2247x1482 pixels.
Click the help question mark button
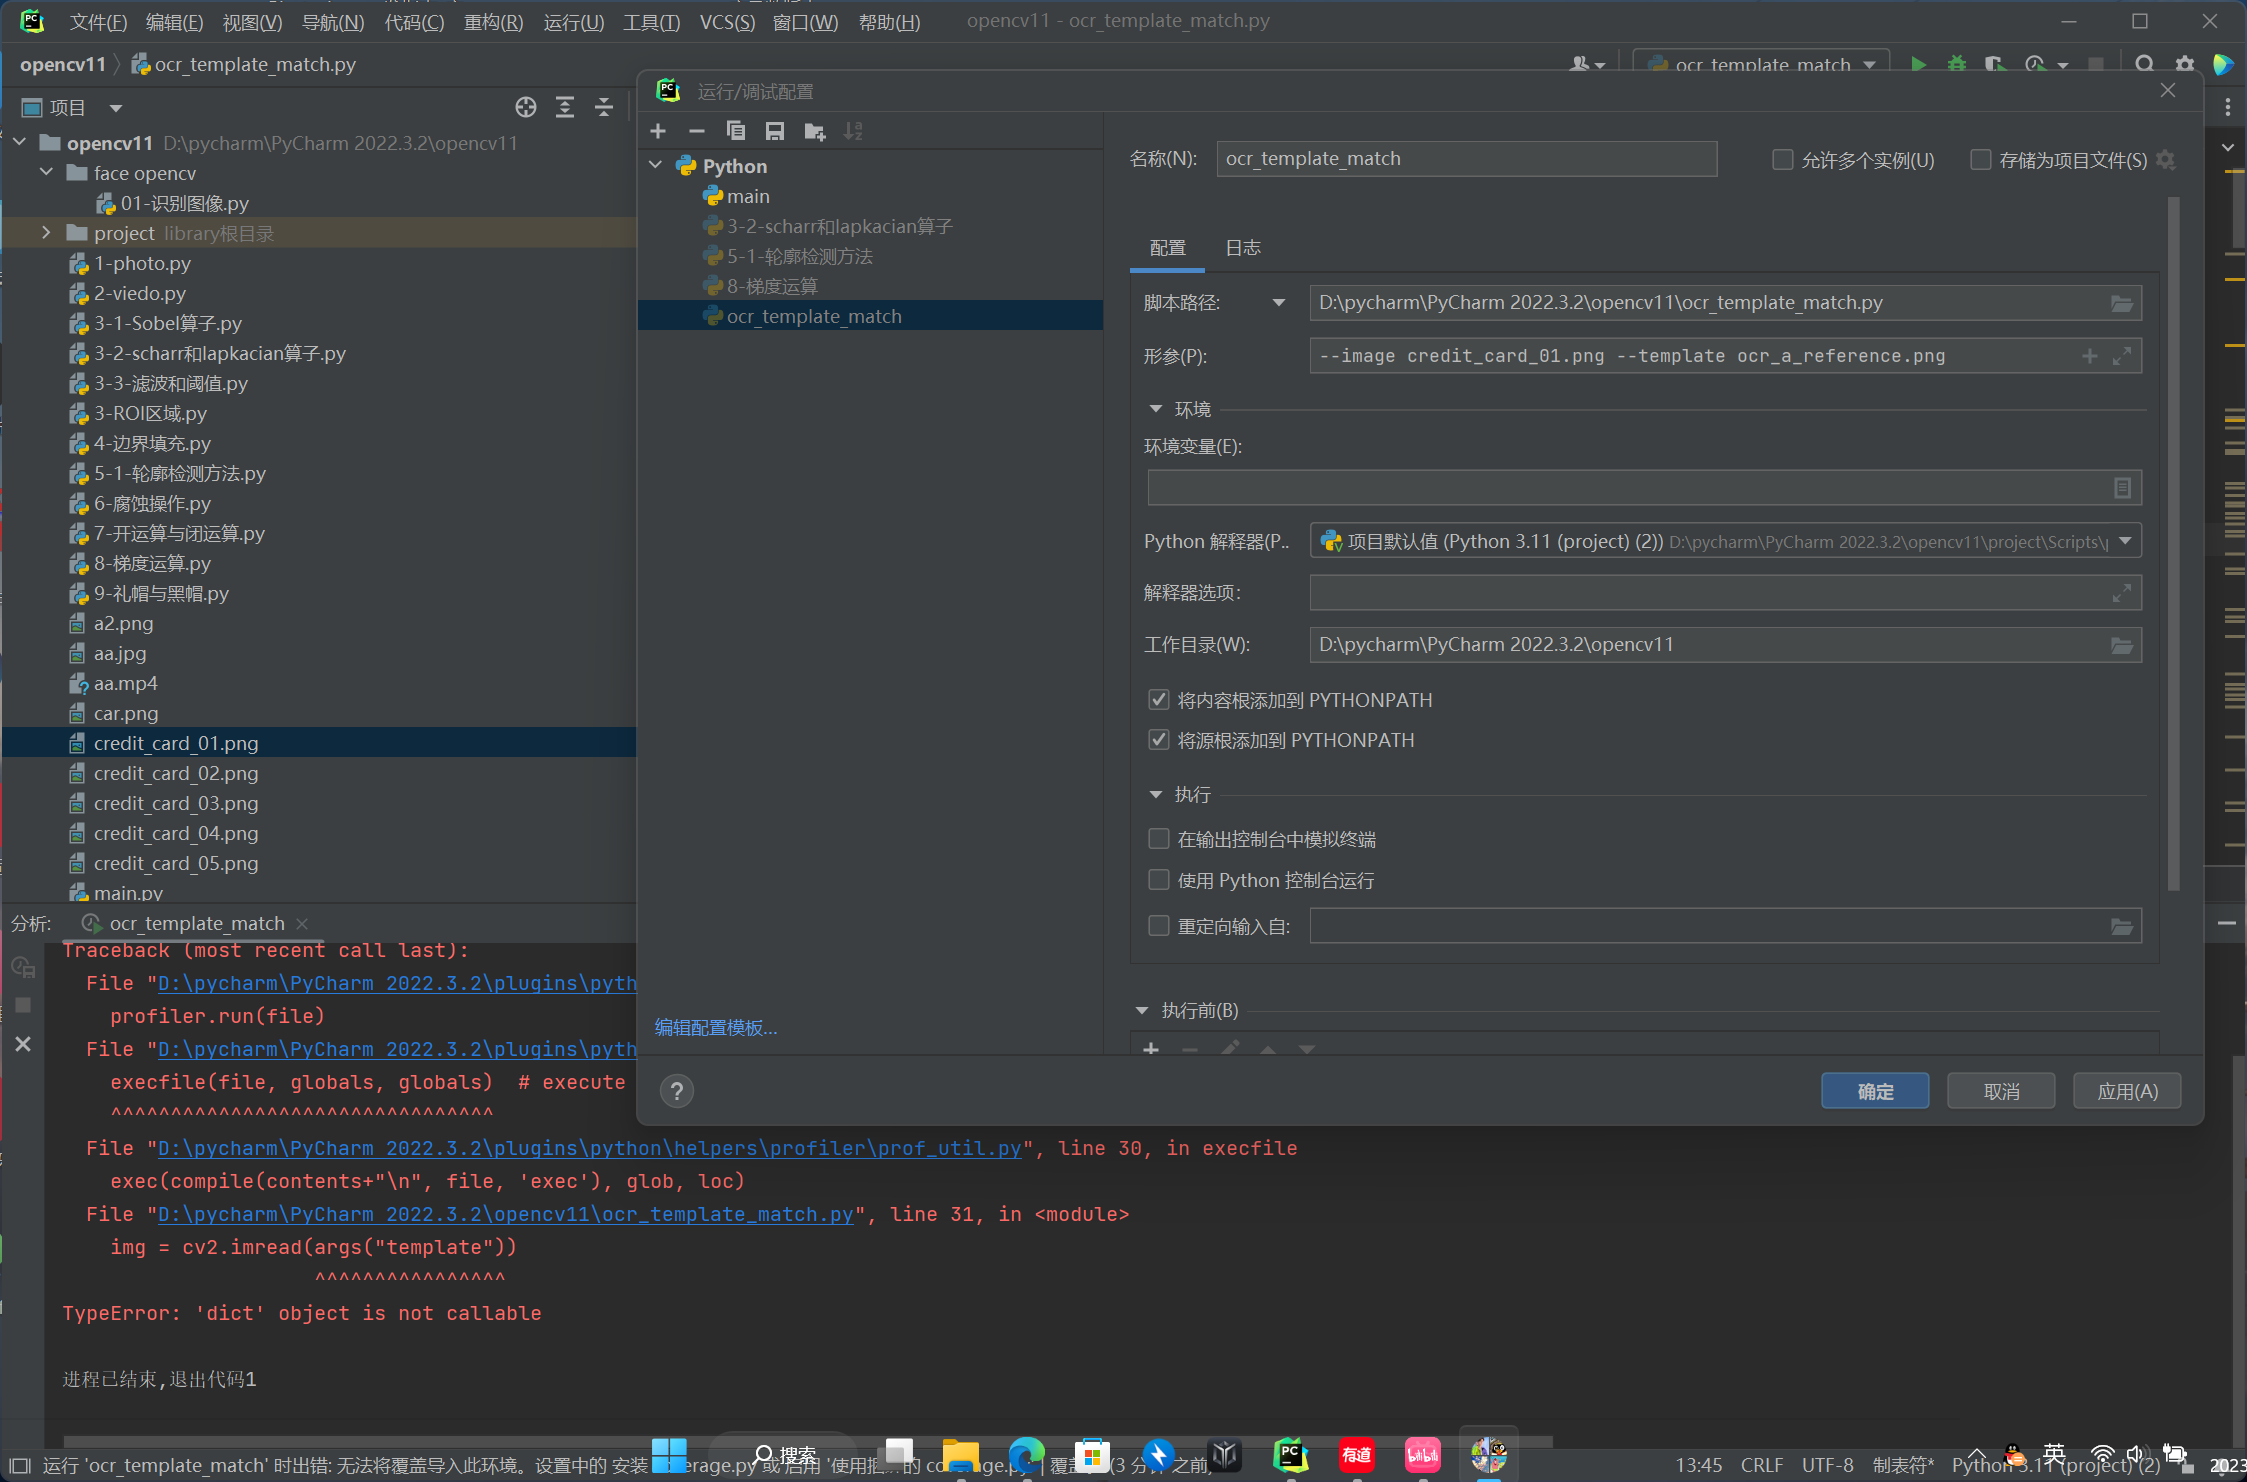[677, 1091]
